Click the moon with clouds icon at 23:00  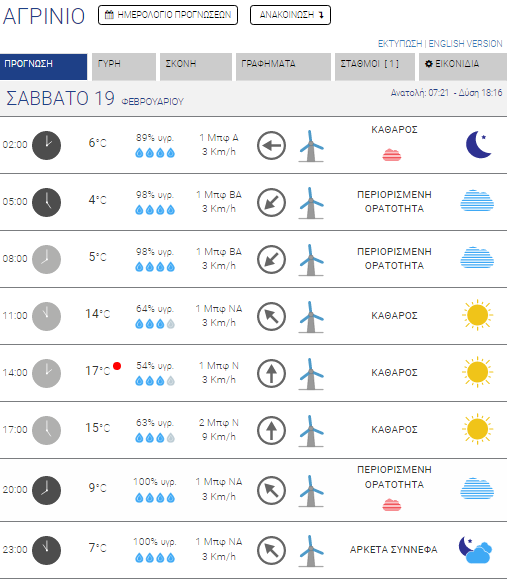[475, 550]
